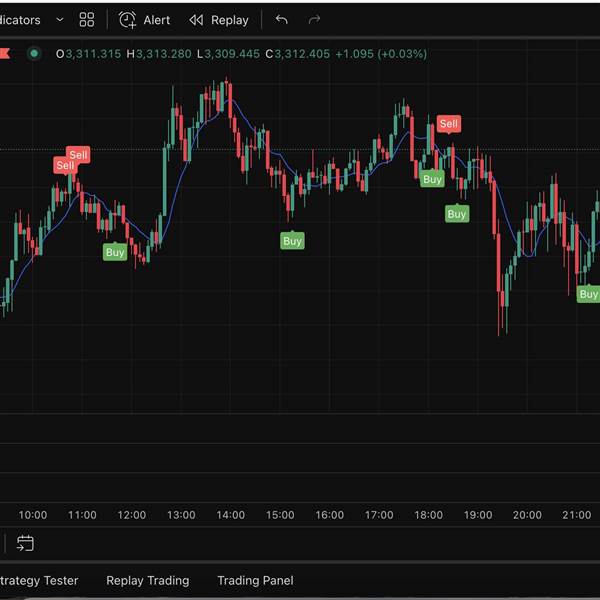
Task: Open the Replay Trading tab
Action: click(x=148, y=580)
